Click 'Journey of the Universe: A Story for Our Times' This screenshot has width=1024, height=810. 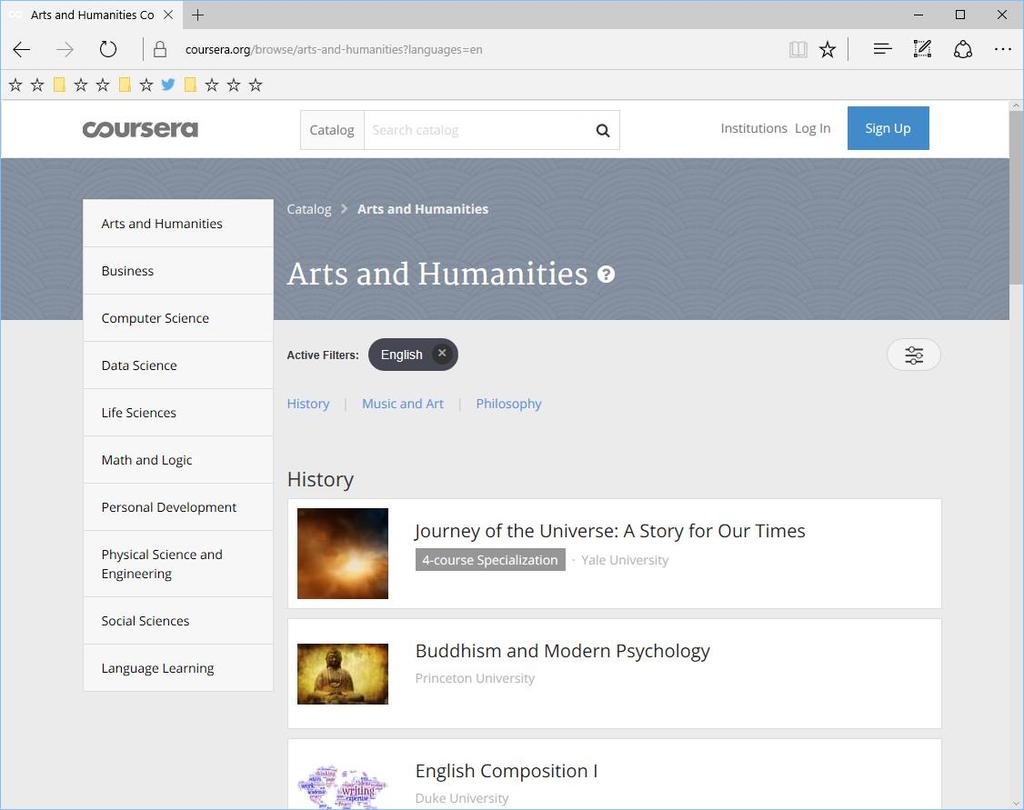pyautogui.click(x=610, y=531)
